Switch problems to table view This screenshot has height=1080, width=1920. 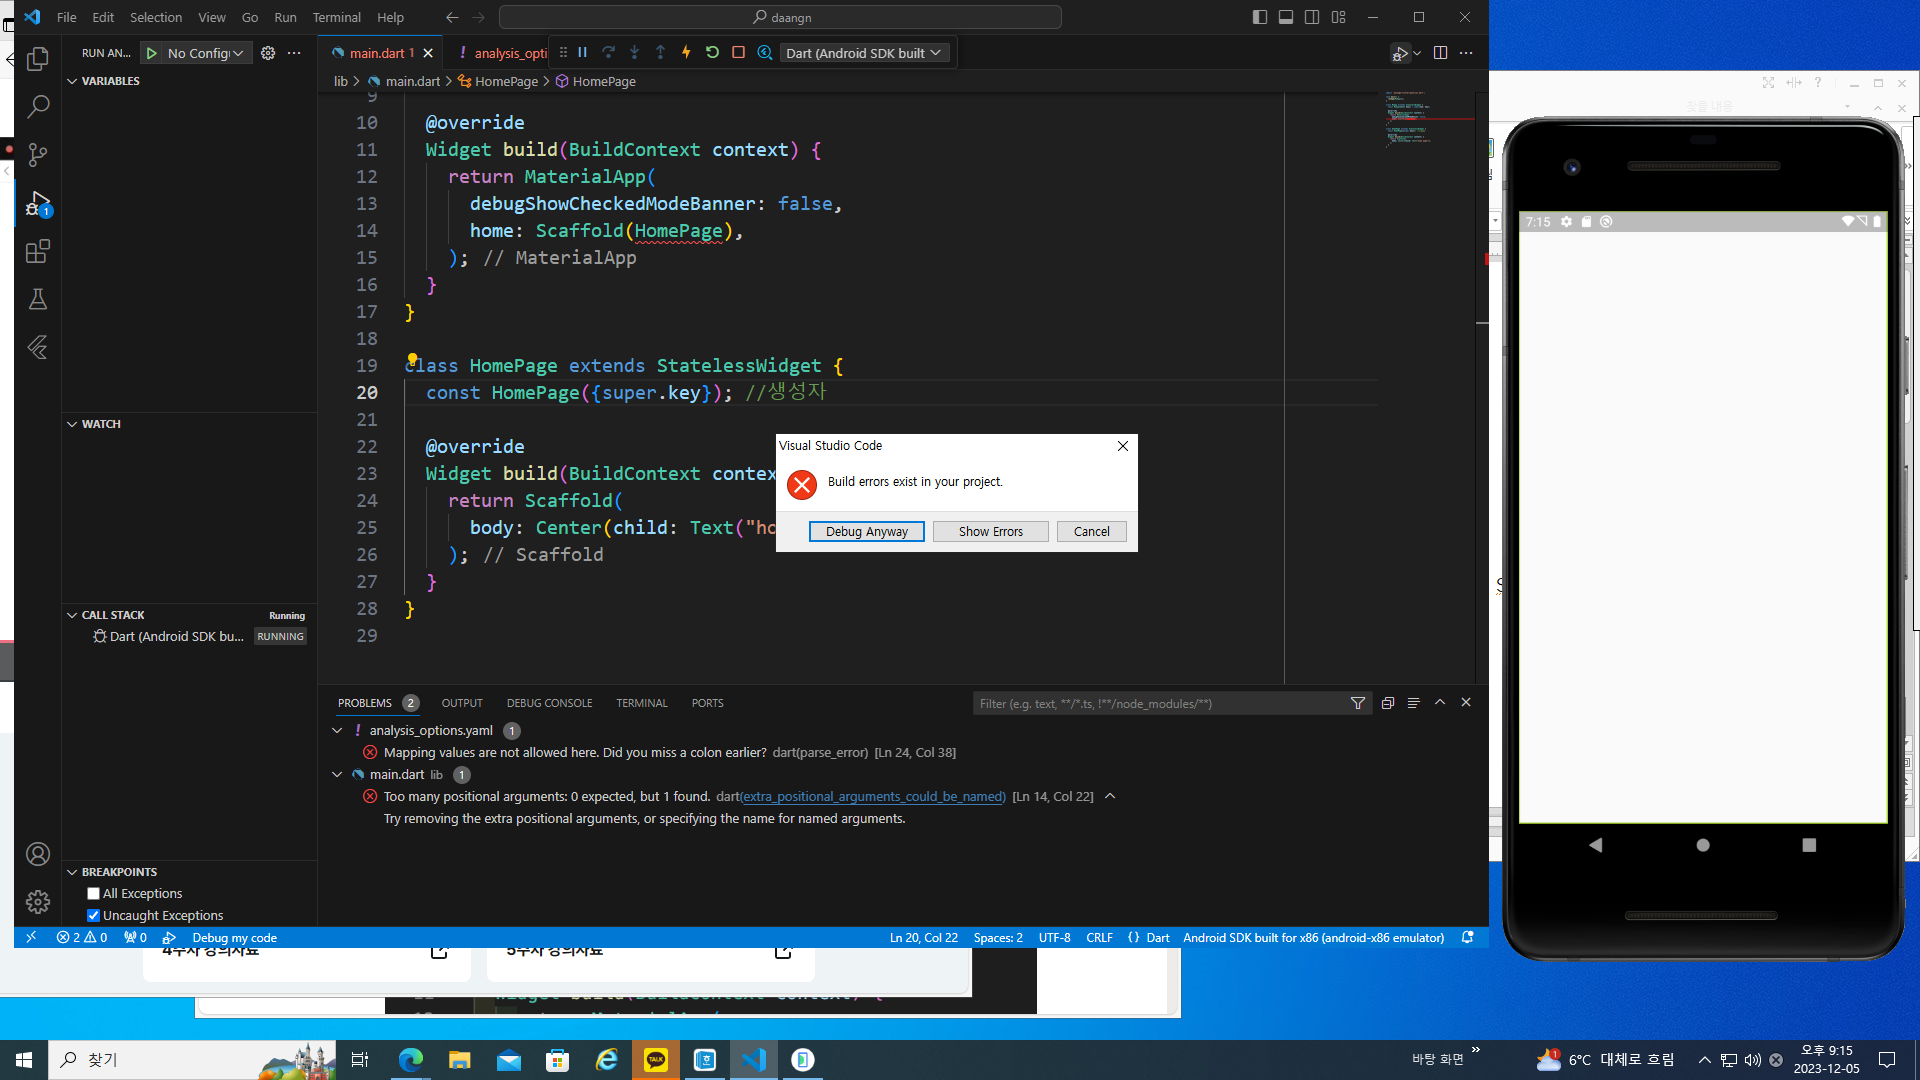click(x=1413, y=703)
